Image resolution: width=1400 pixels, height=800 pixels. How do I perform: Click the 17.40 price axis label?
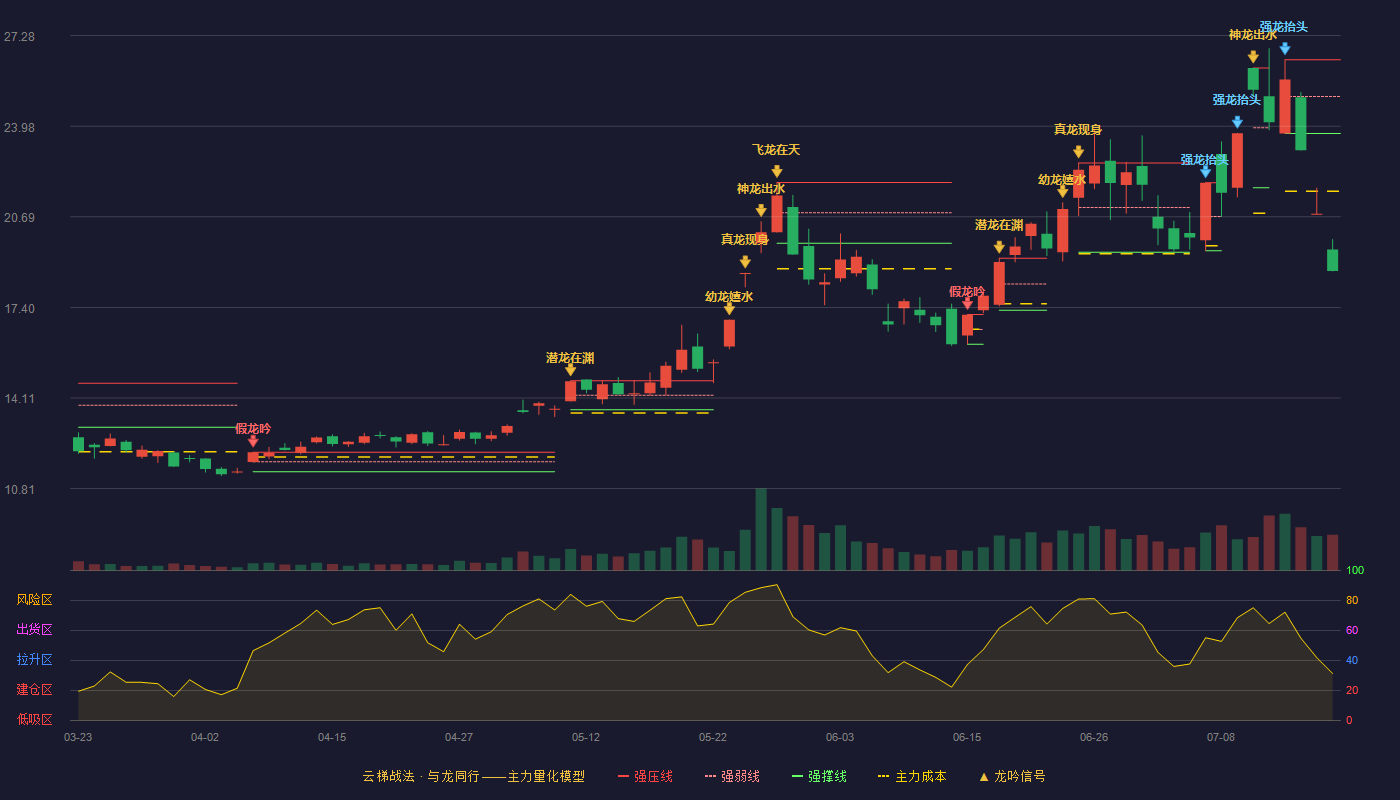(19, 308)
